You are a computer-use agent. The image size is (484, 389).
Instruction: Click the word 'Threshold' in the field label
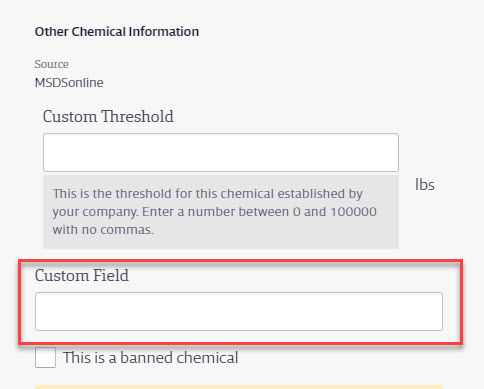[x=137, y=117]
